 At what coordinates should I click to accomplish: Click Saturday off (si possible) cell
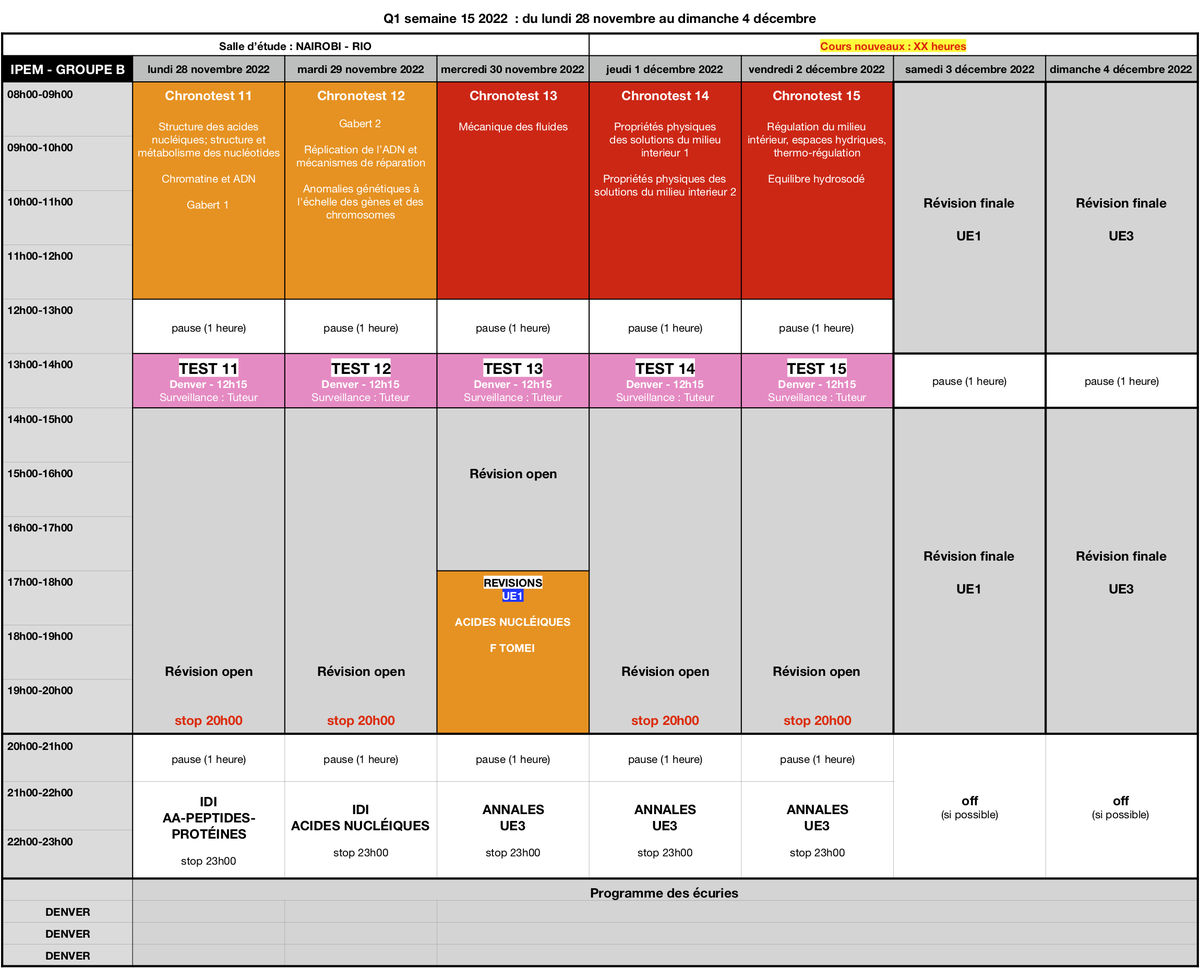[969, 806]
